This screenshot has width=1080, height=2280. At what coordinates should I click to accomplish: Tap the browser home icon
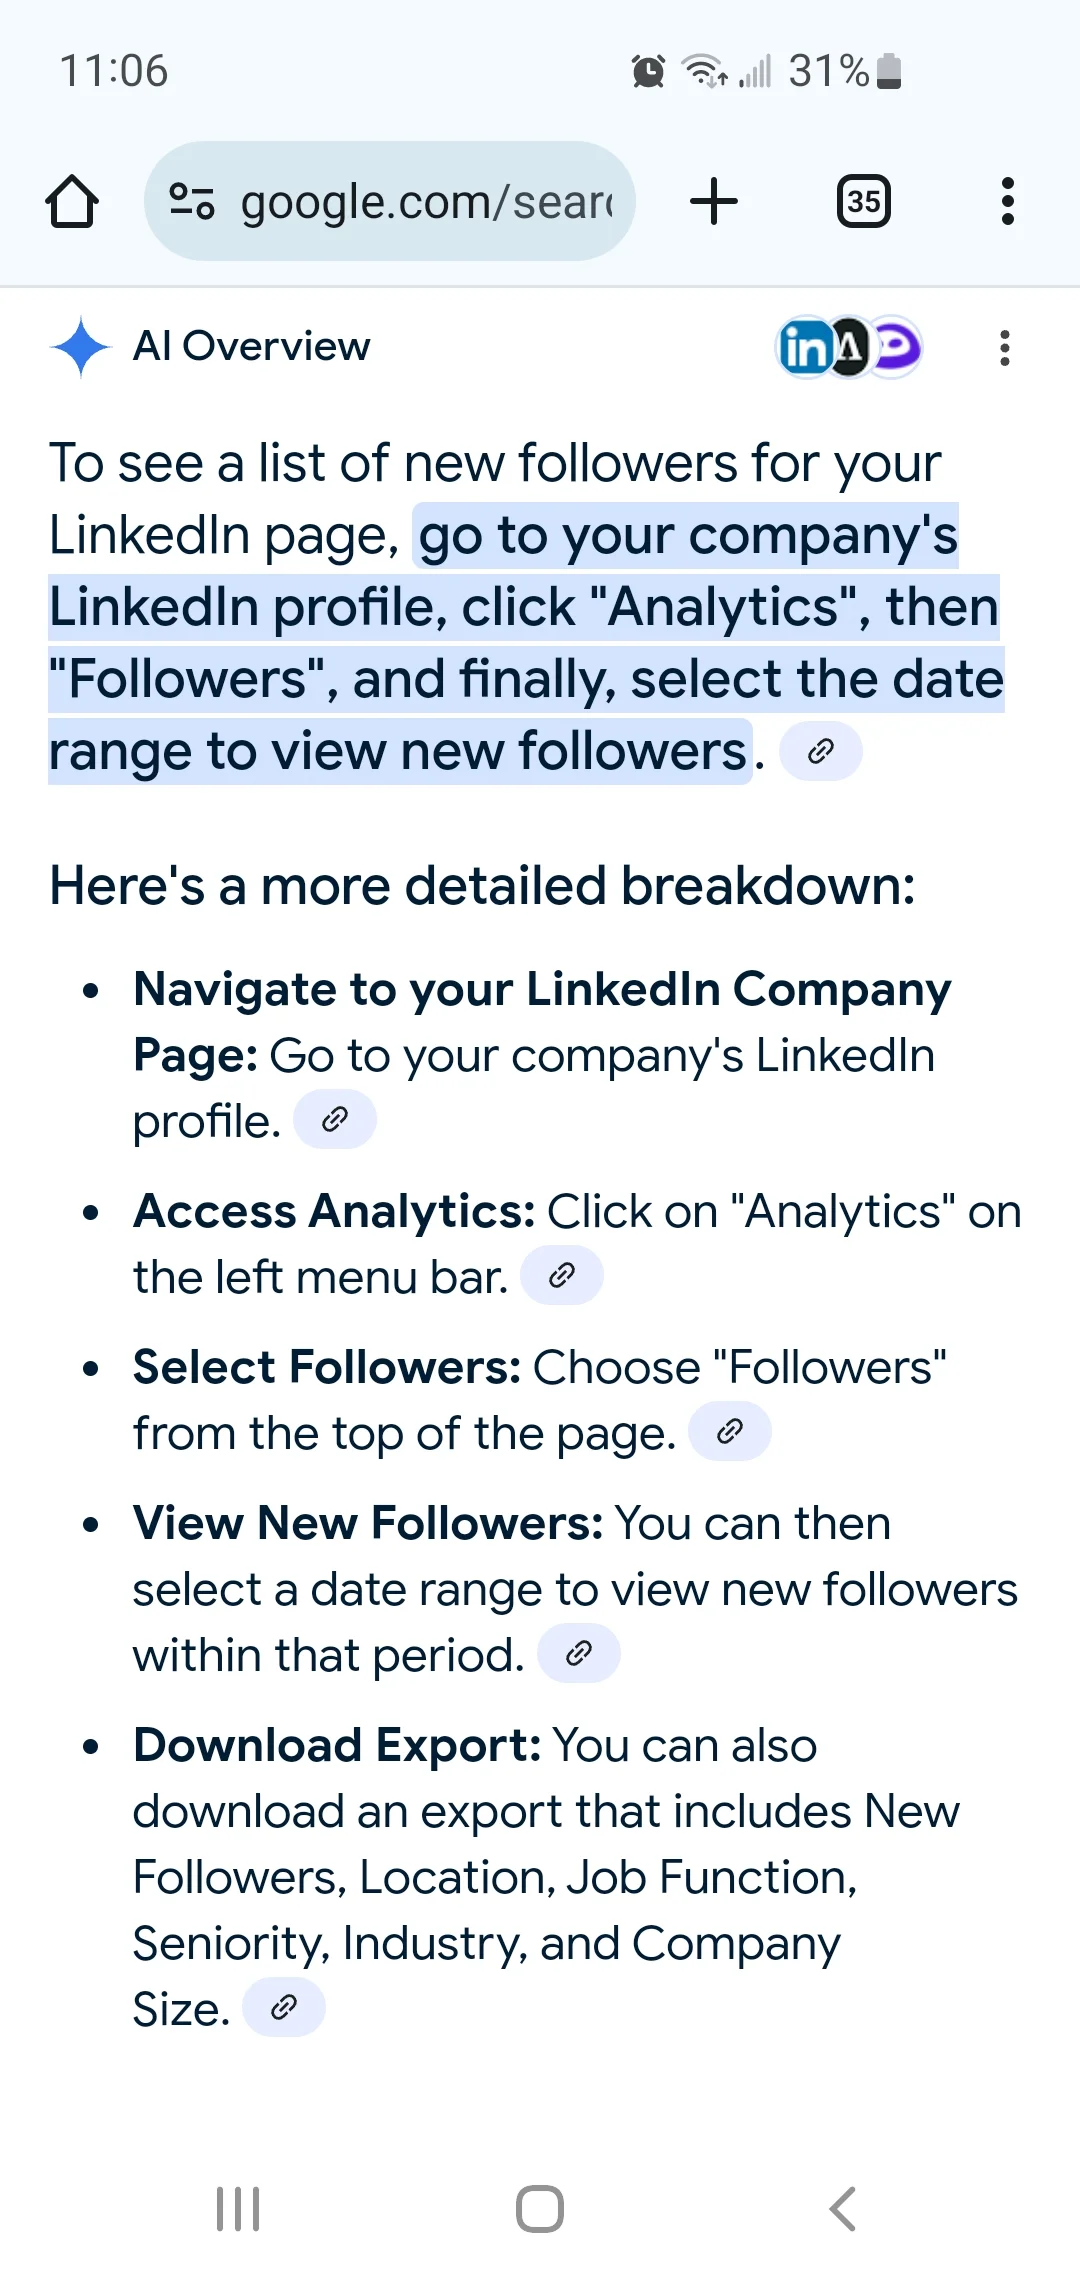(72, 202)
